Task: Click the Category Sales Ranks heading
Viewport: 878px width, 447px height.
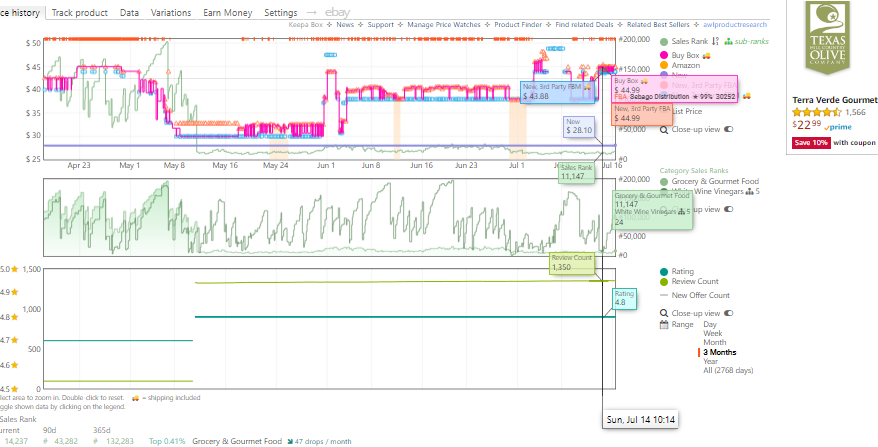Action: pos(694,171)
